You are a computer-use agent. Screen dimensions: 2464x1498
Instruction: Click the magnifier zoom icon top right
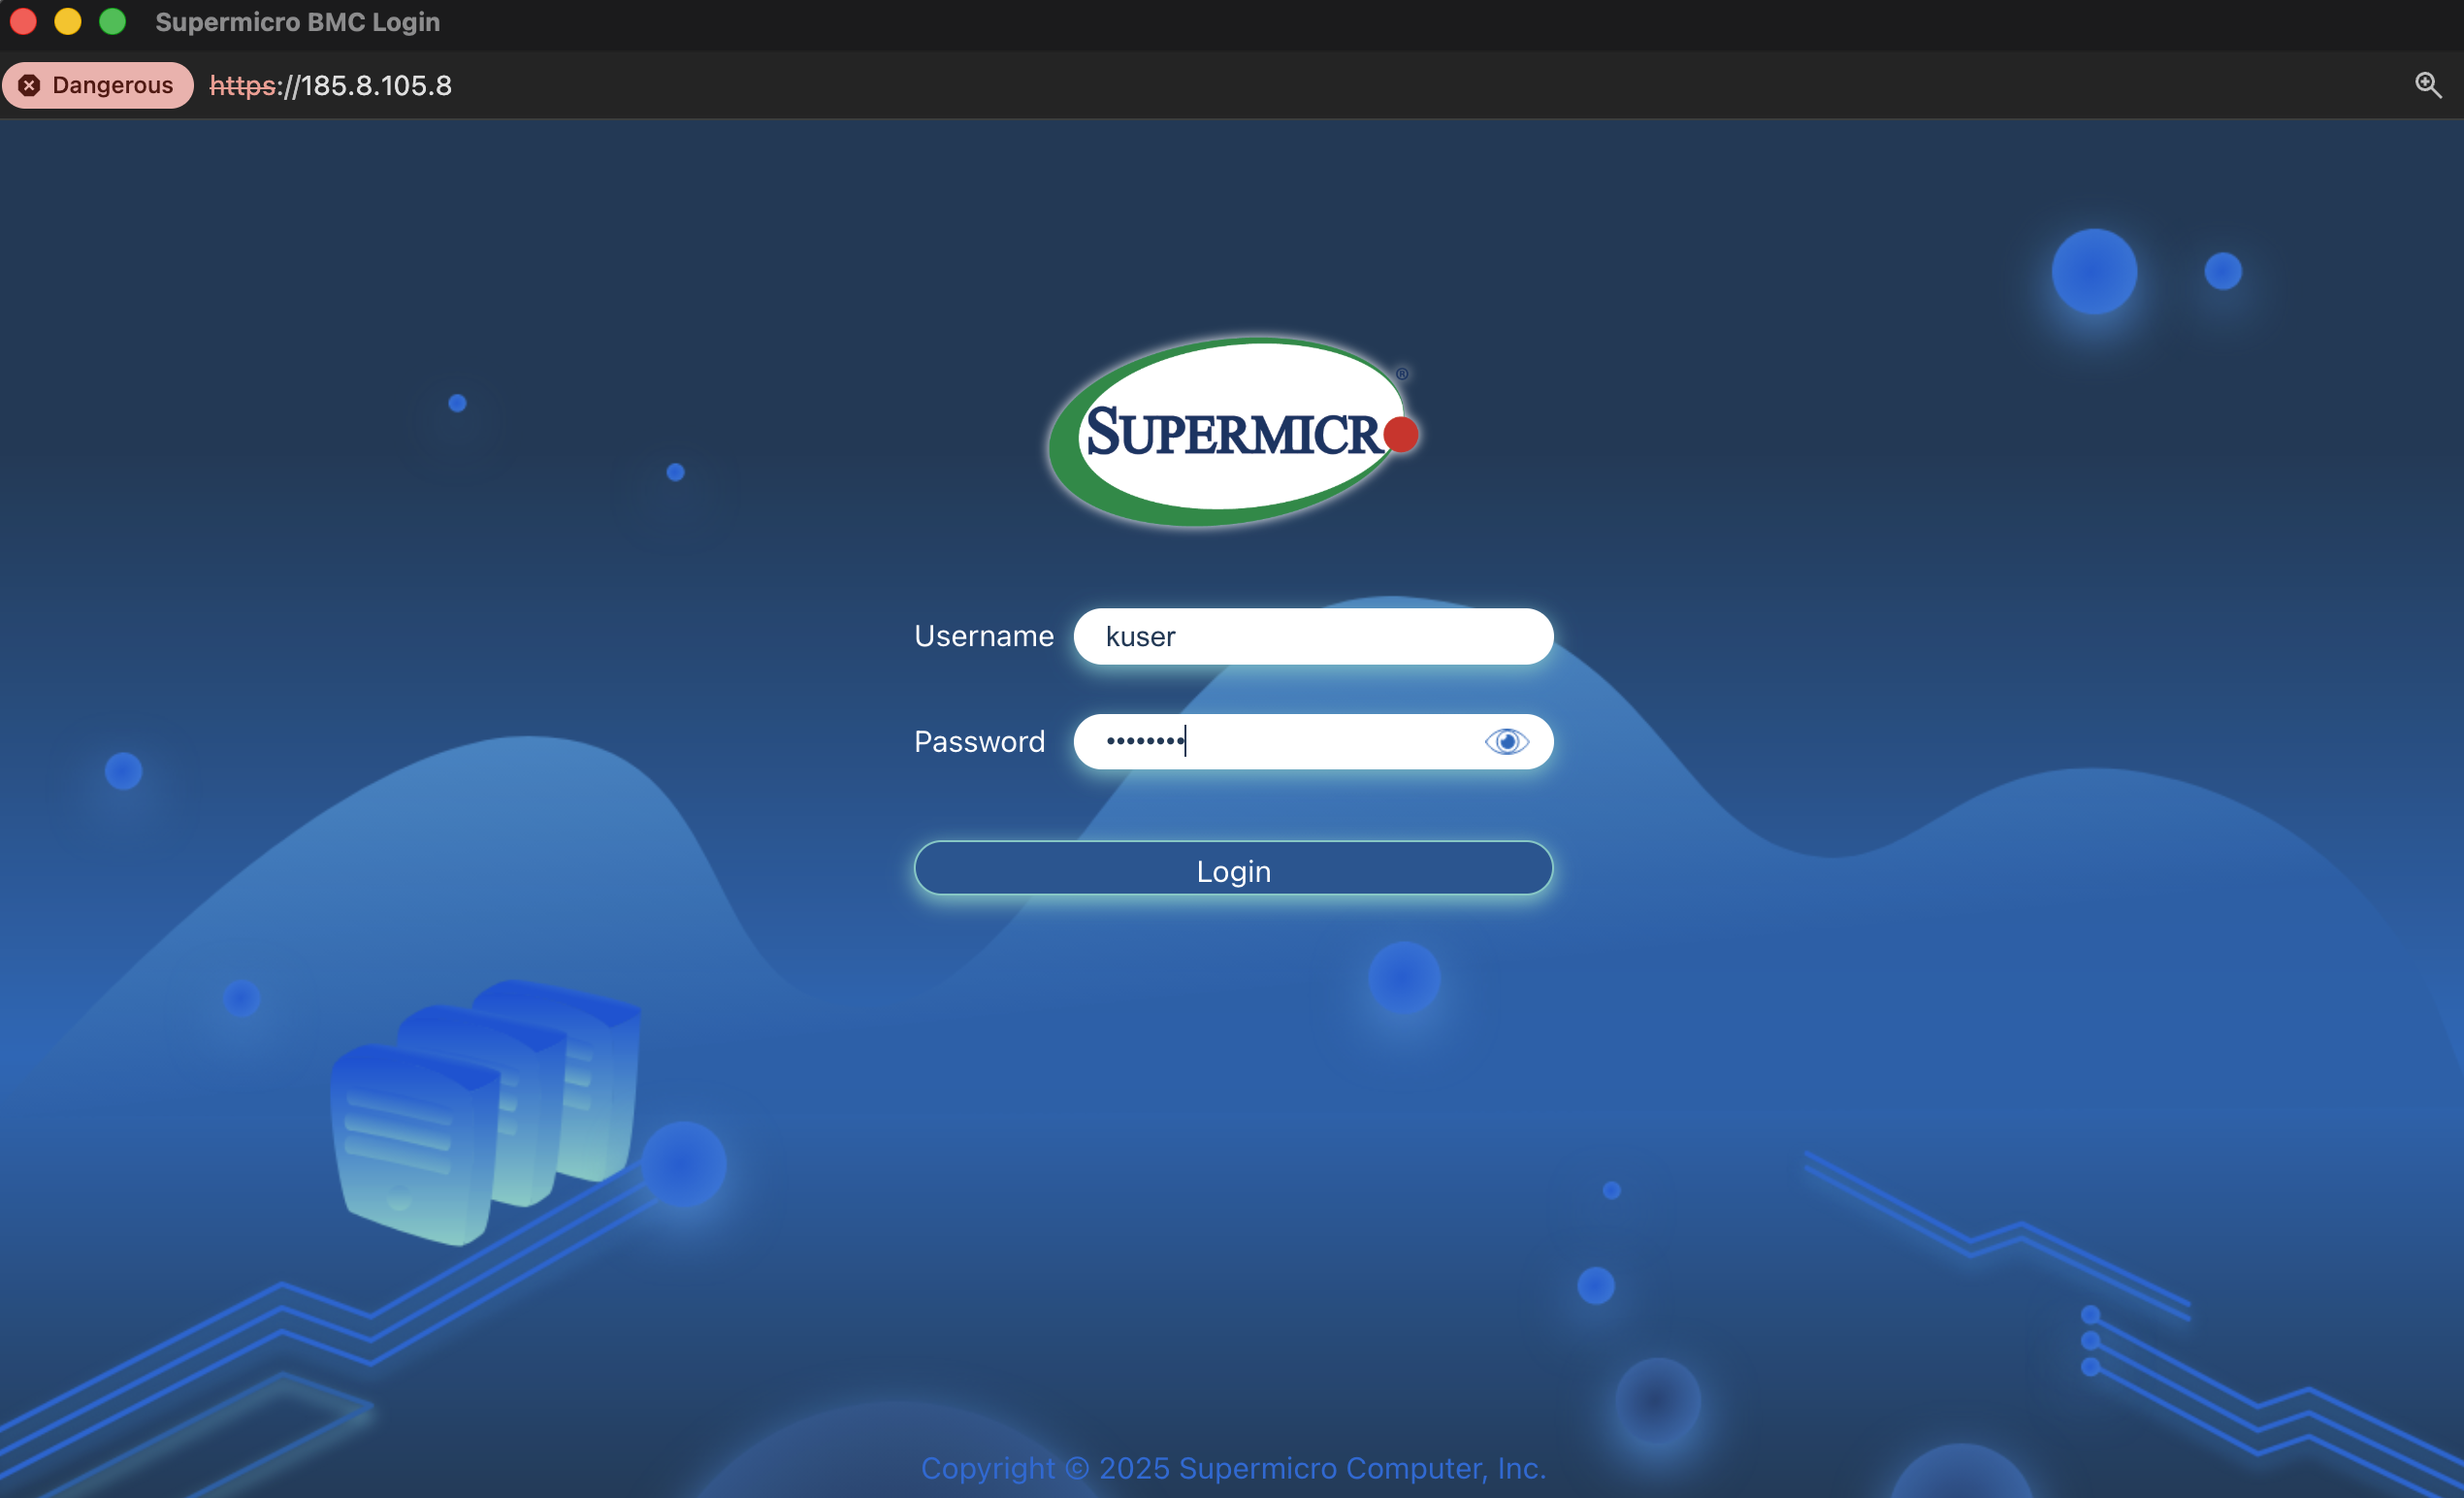coord(2428,85)
